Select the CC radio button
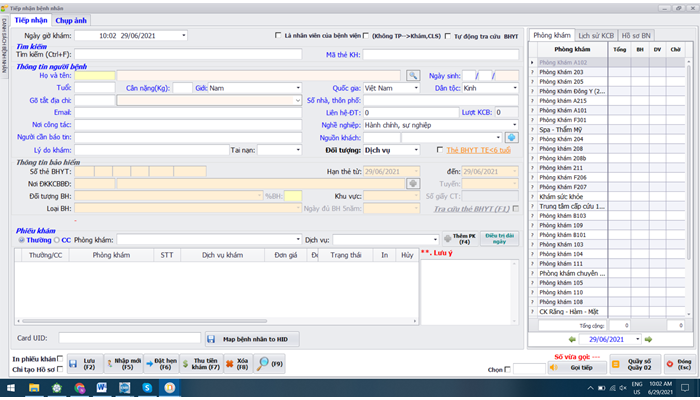Screen dimensions: 700x400 point(57,240)
